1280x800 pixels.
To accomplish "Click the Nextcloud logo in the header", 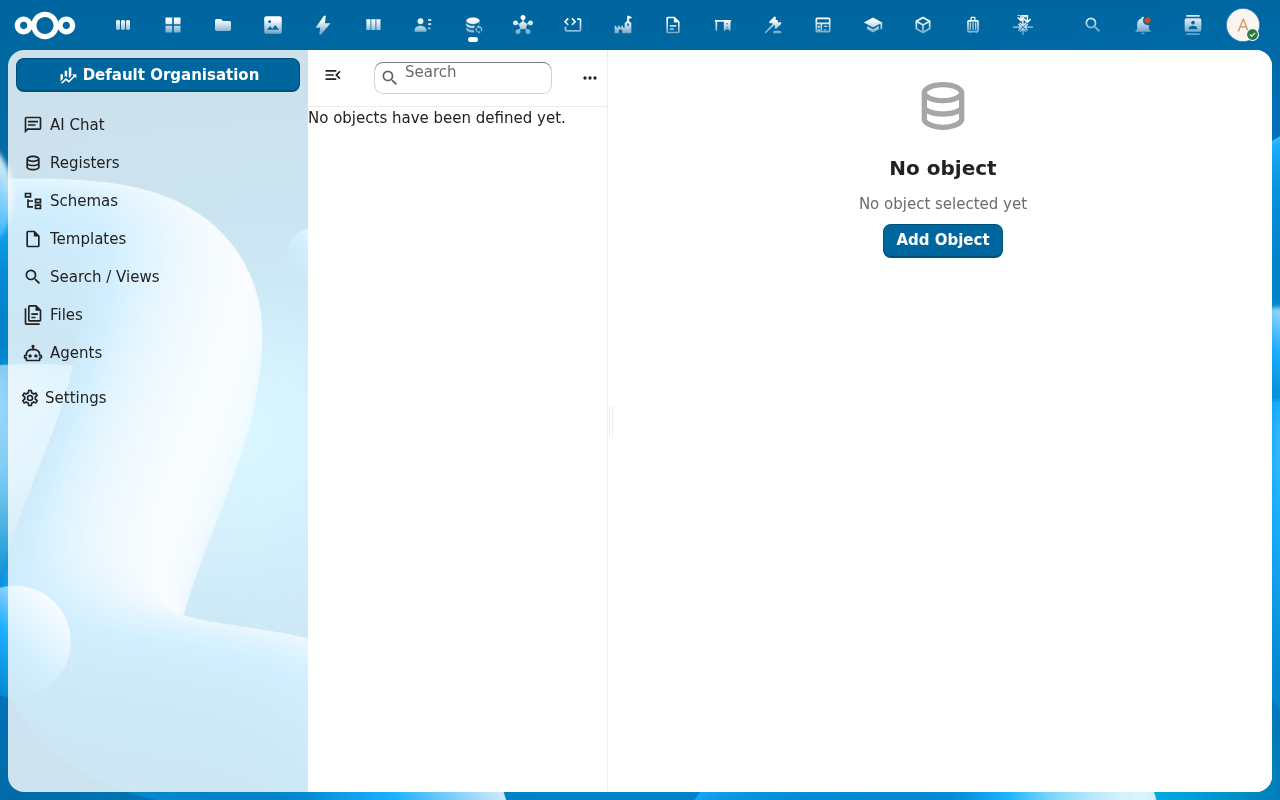I will tap(45, 25).
